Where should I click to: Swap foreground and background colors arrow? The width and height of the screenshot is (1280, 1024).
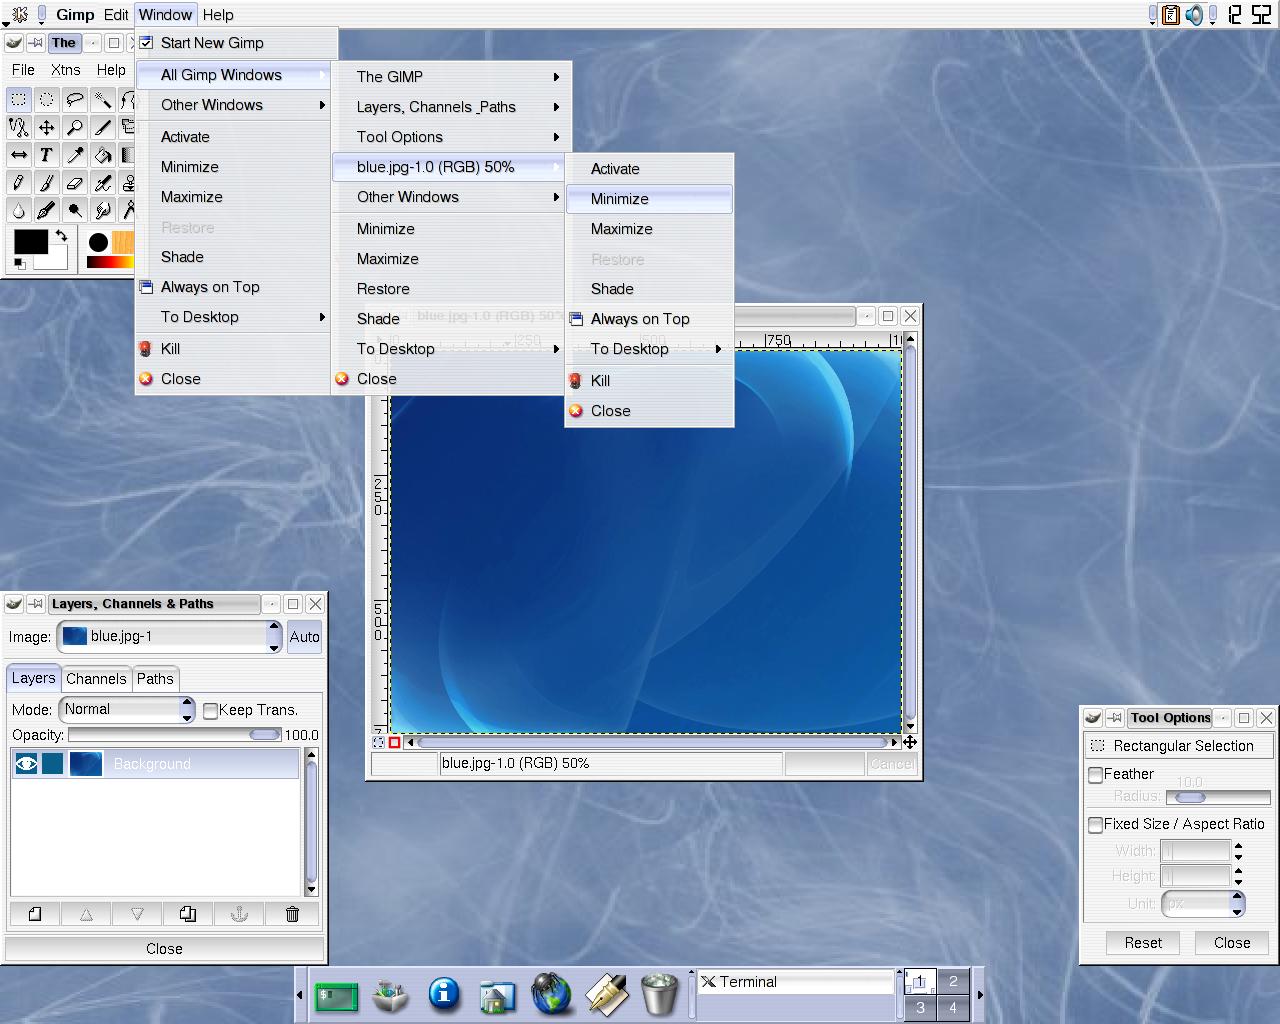pyautogui.click(x=61, y=236)
